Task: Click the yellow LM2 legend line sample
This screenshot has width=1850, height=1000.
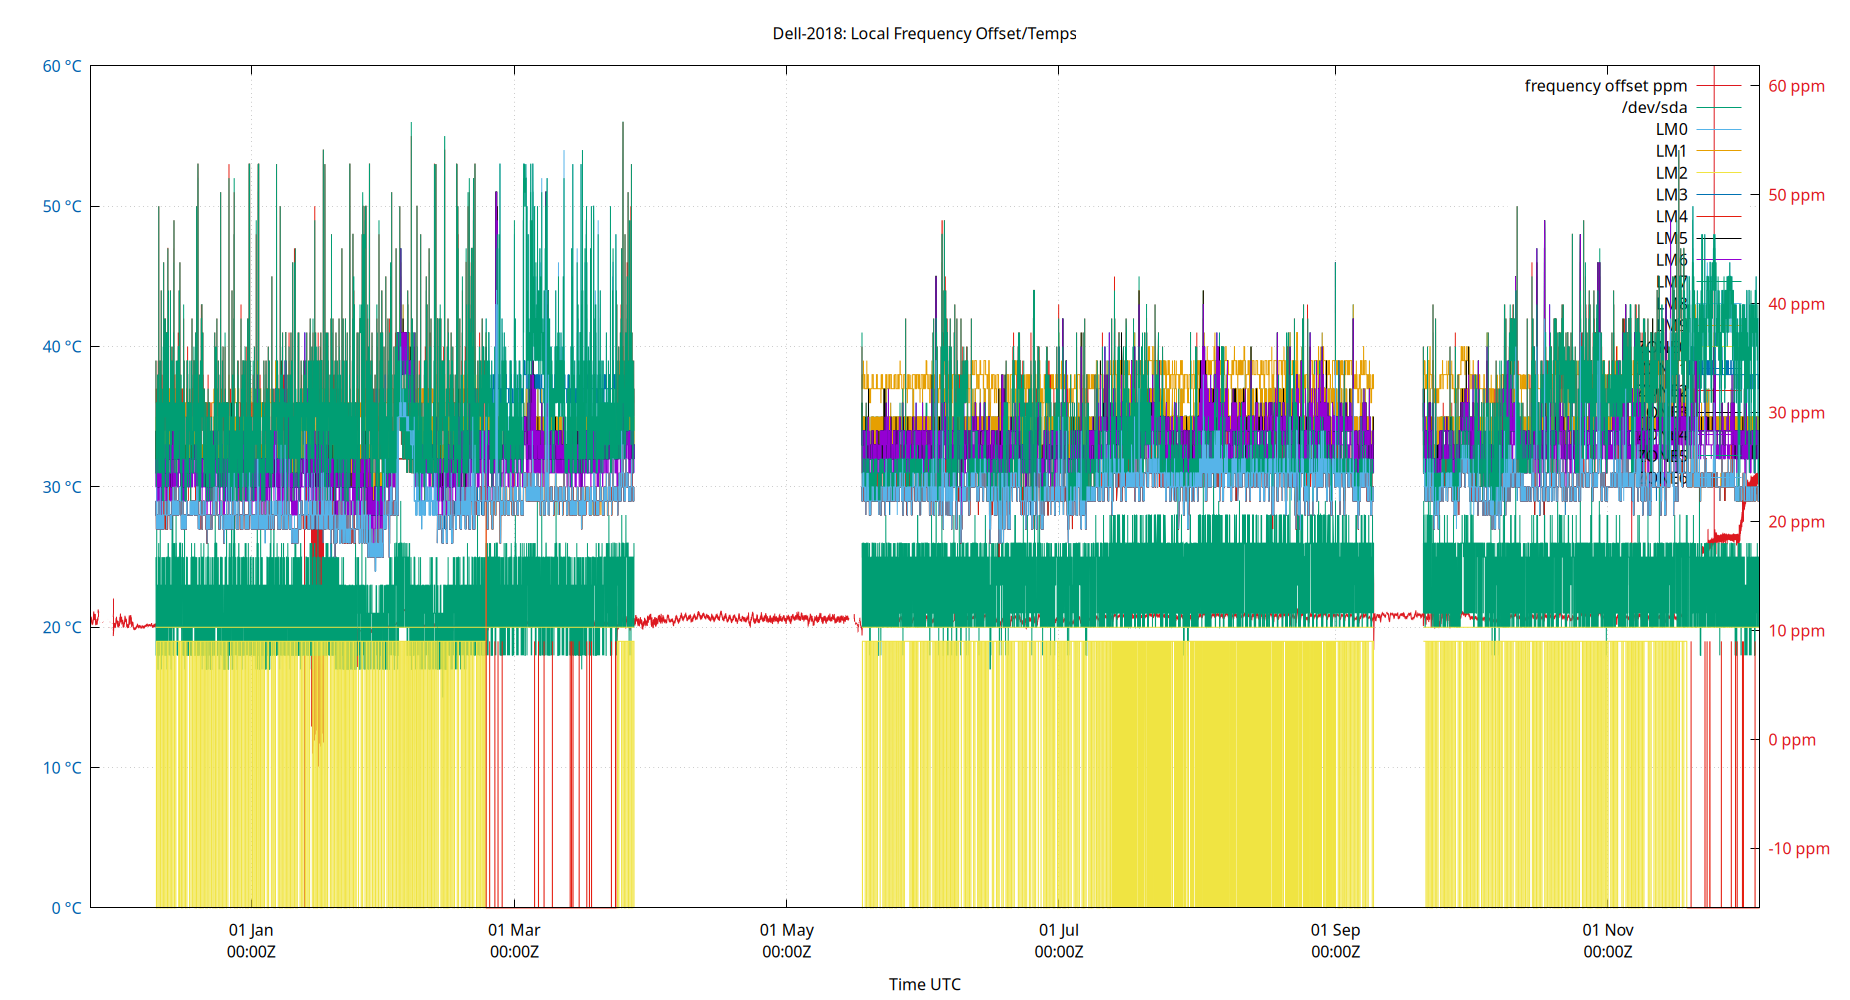Action: (x=1719, y=171)
